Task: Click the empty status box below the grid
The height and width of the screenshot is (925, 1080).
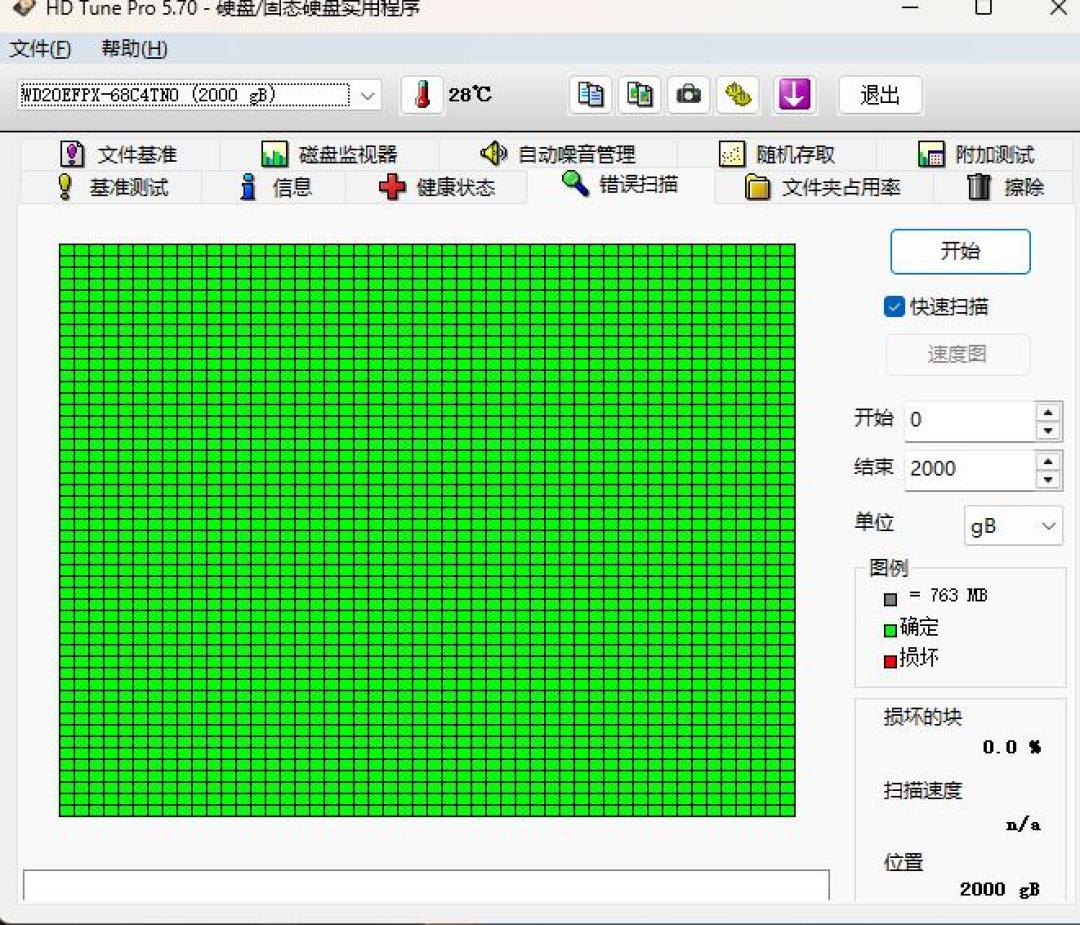Action: coord(426,885)
